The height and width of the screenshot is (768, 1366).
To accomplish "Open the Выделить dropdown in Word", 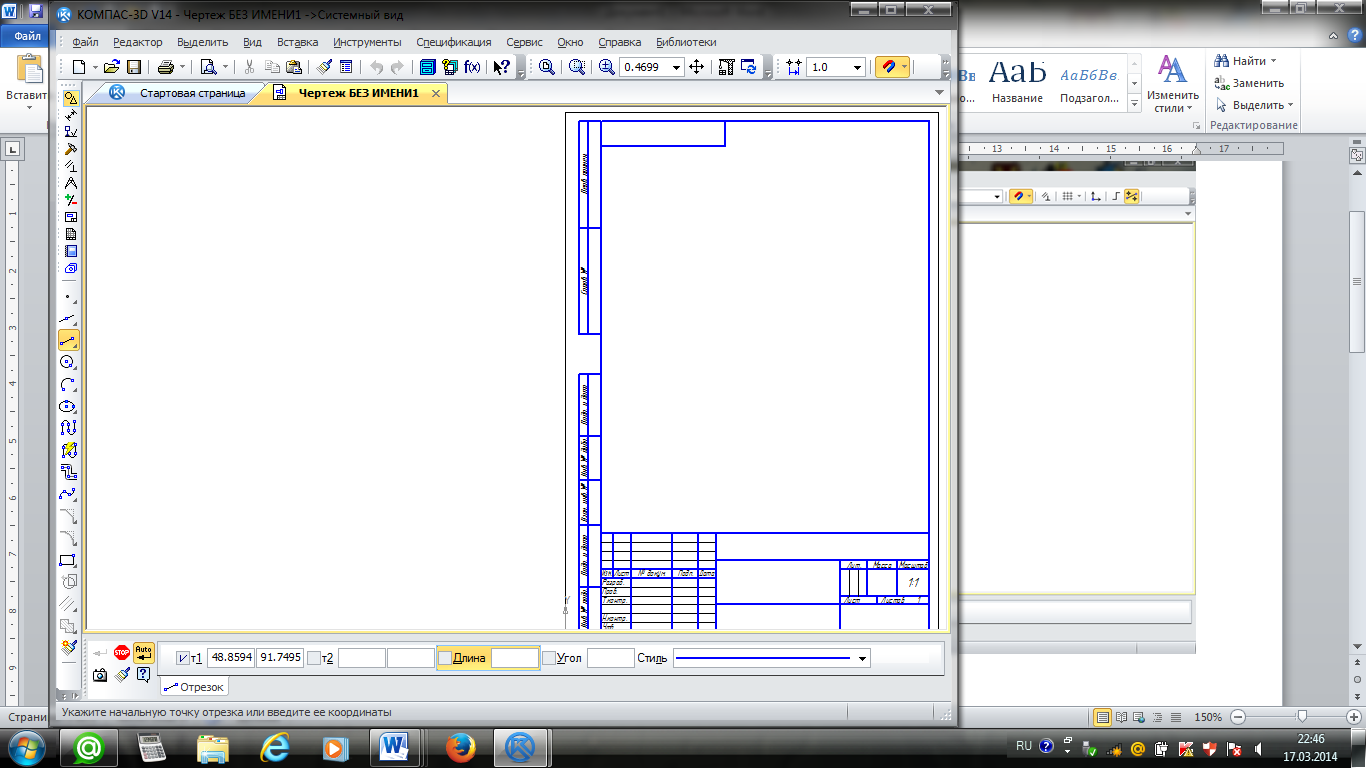I will (x=1255, y=105).
